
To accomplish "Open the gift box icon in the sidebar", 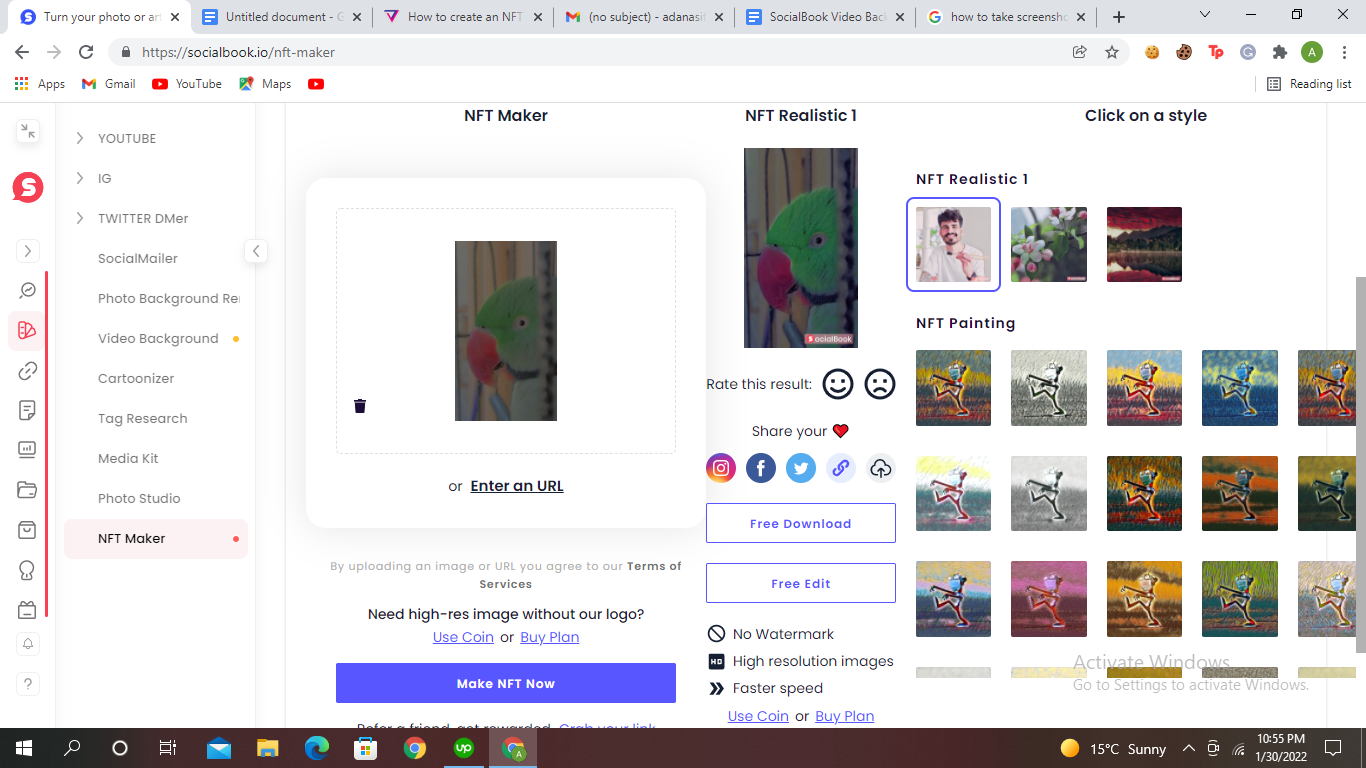I will pyautogui.click(x=28, y=610).
